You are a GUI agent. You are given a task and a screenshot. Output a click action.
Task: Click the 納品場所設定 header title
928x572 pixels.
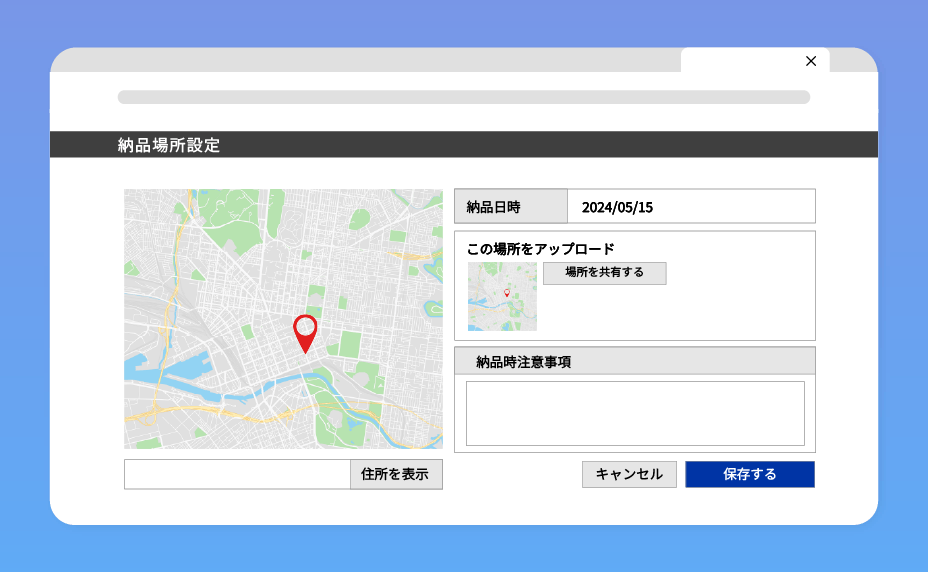tap(169, 145)
